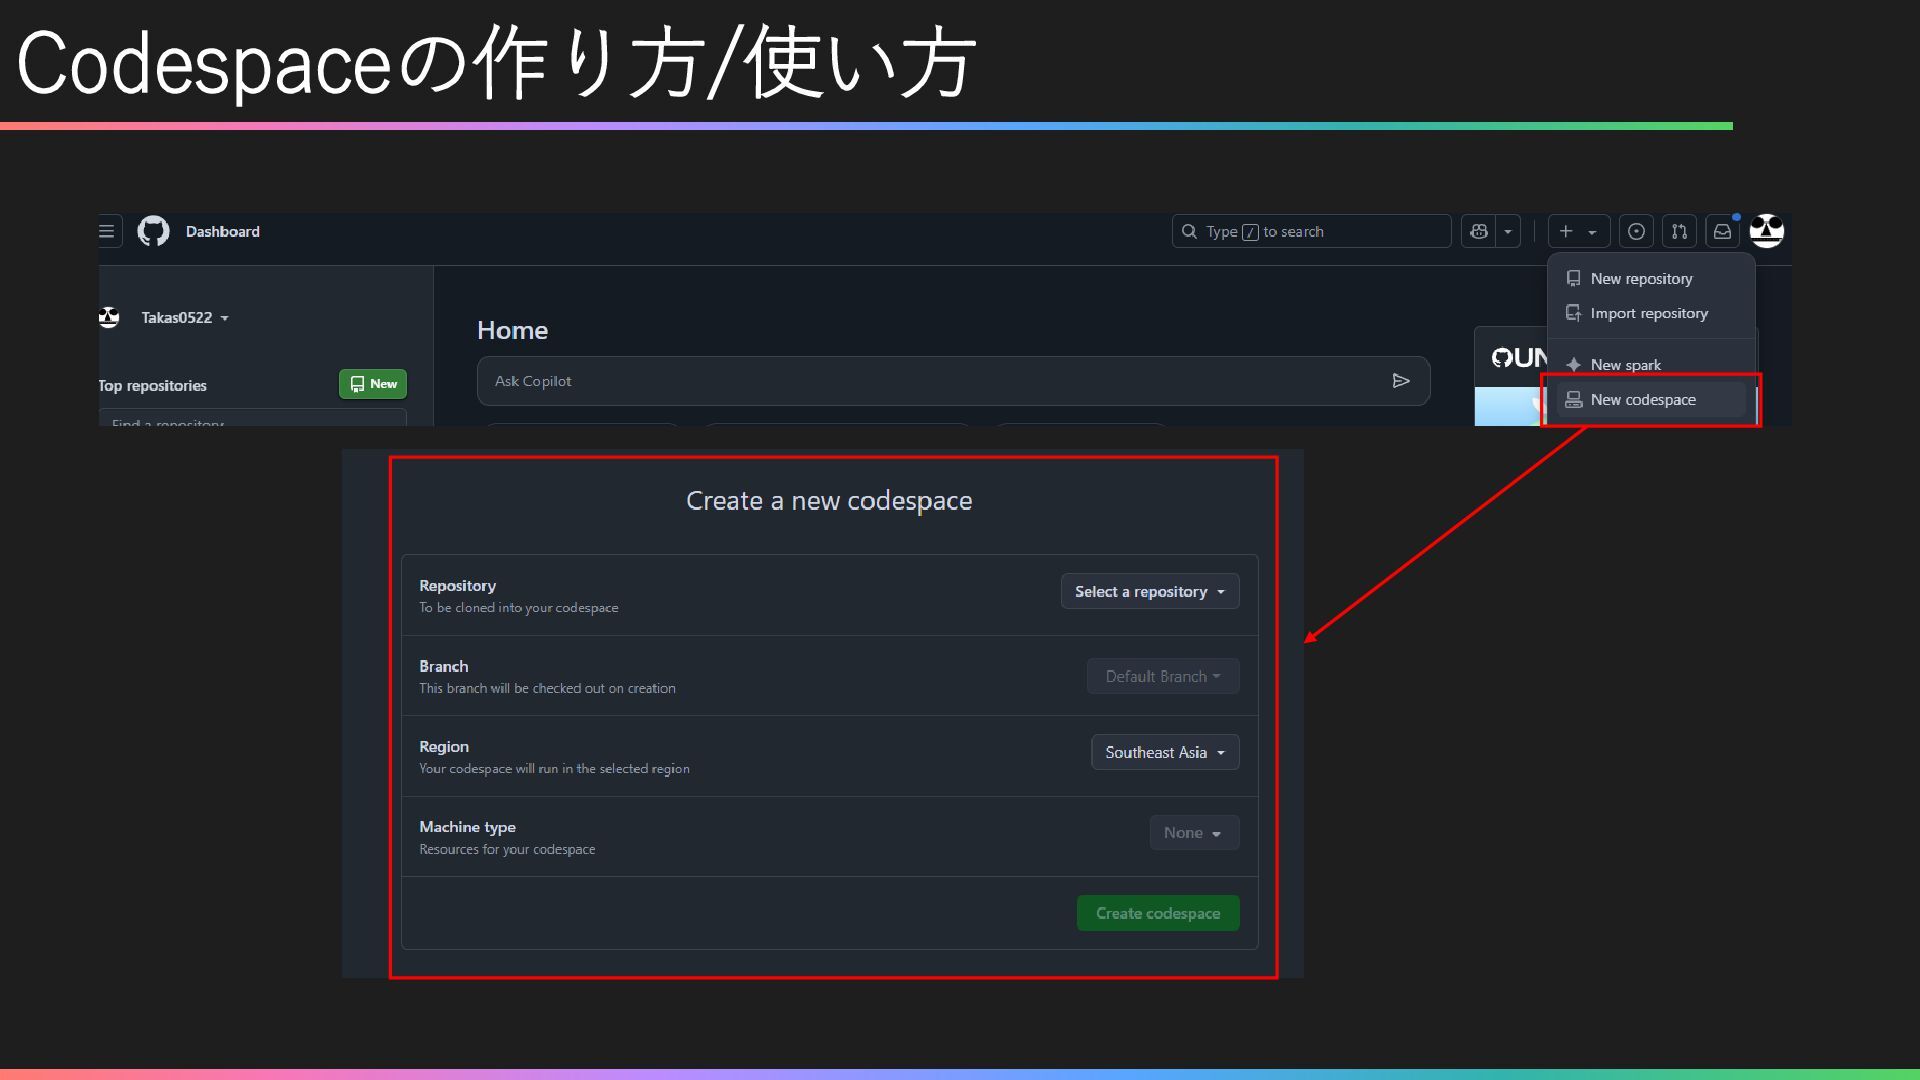Click the sidebar Takas0522 avatar image
Screen dimensions: 1920x1080
(x=109, y=318)
